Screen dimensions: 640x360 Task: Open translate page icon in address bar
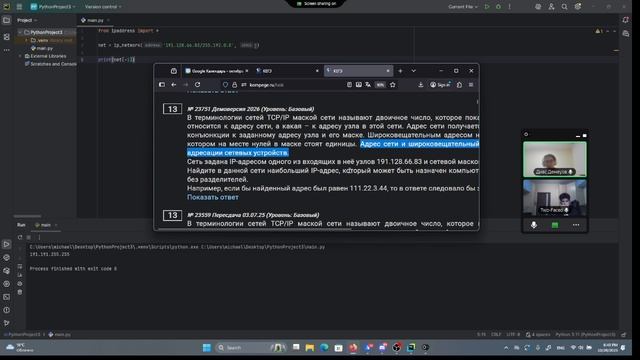(x=368, y=85)
